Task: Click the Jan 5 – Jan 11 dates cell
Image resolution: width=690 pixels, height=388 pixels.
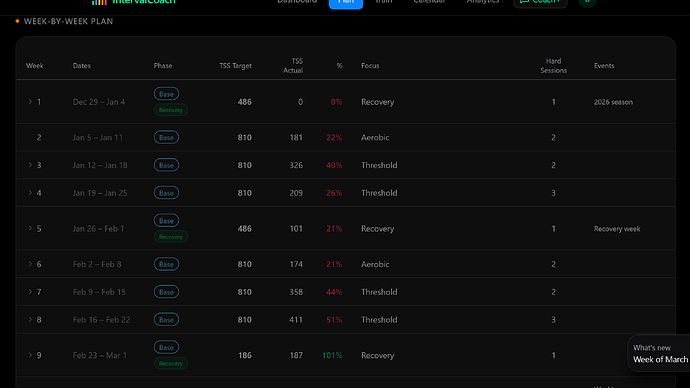Action: 98,137
